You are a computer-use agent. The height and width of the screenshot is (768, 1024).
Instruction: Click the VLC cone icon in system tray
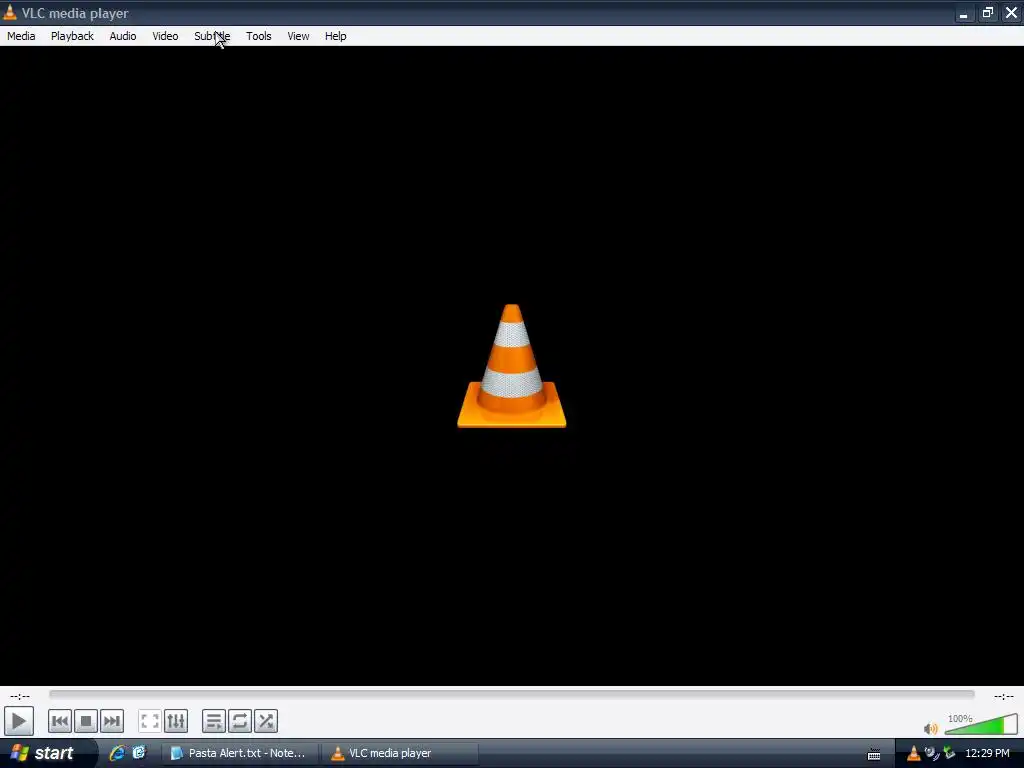pyautogui.click(x=914, y=753)
